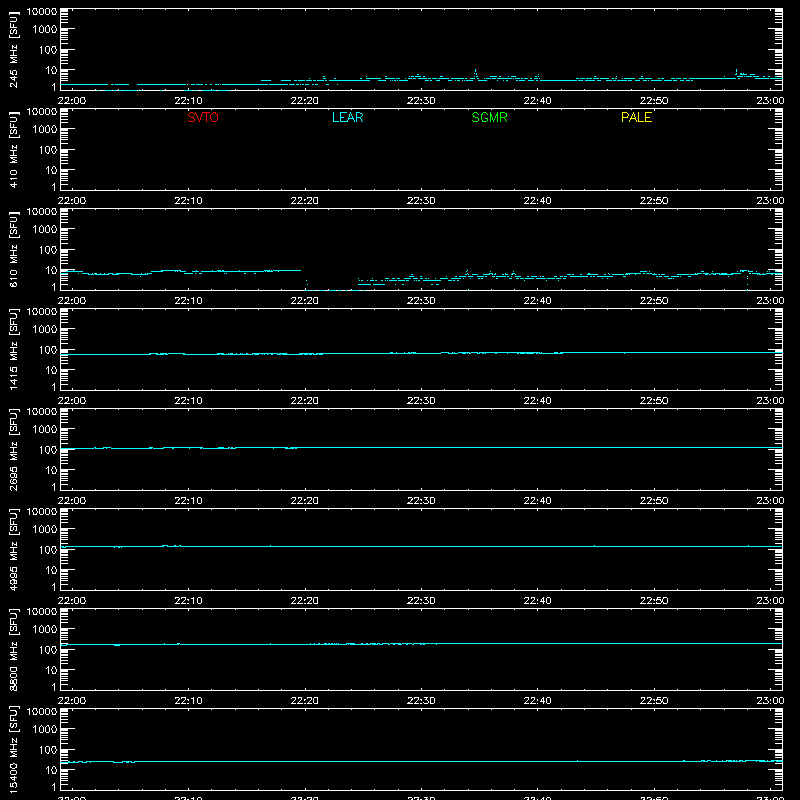
Task: Click 23:00 label under the 8800 MHz plot
Action: (x=770, y=701)
